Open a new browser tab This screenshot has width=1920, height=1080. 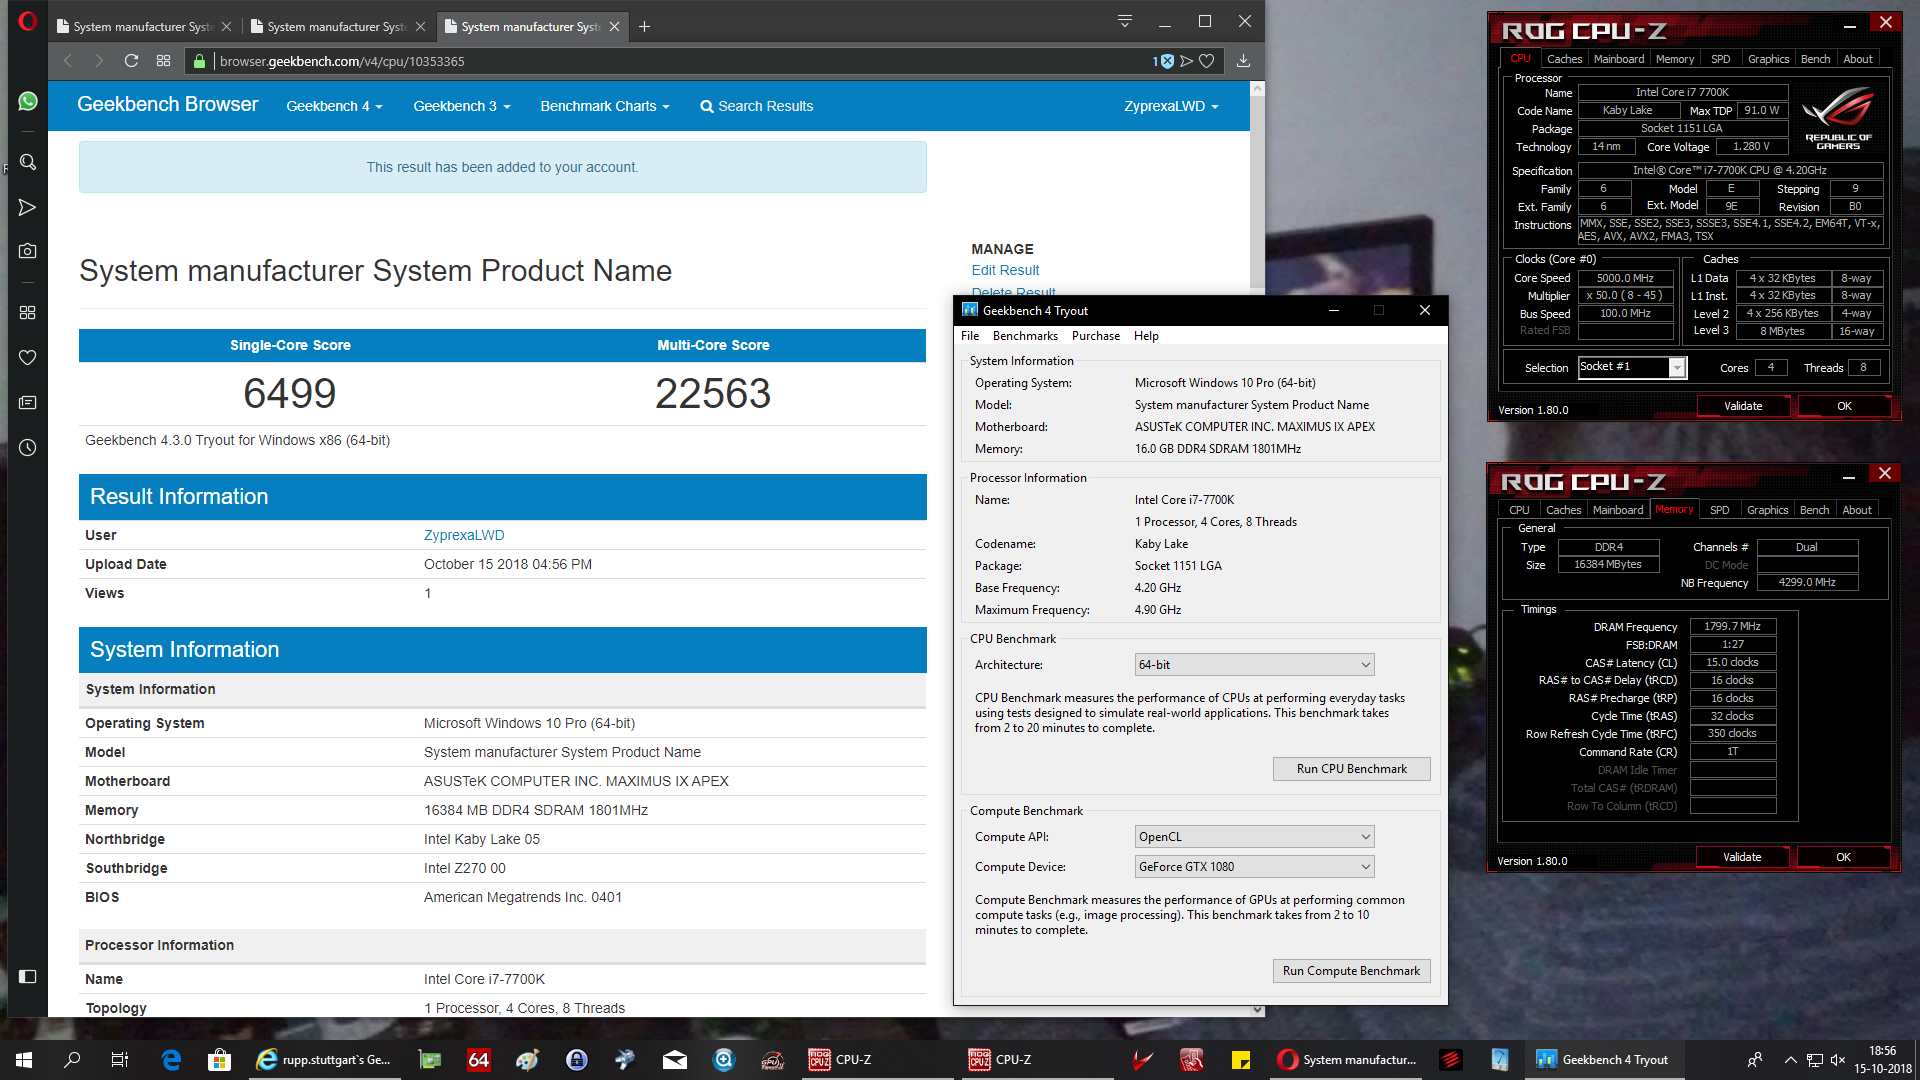[645, 27]
